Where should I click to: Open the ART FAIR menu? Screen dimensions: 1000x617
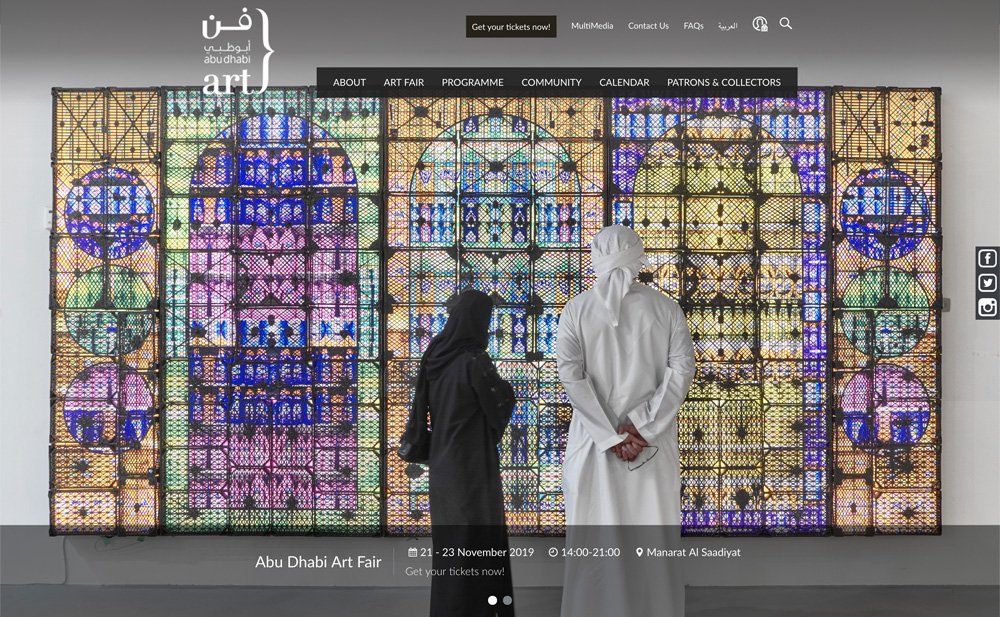[404, 82]
